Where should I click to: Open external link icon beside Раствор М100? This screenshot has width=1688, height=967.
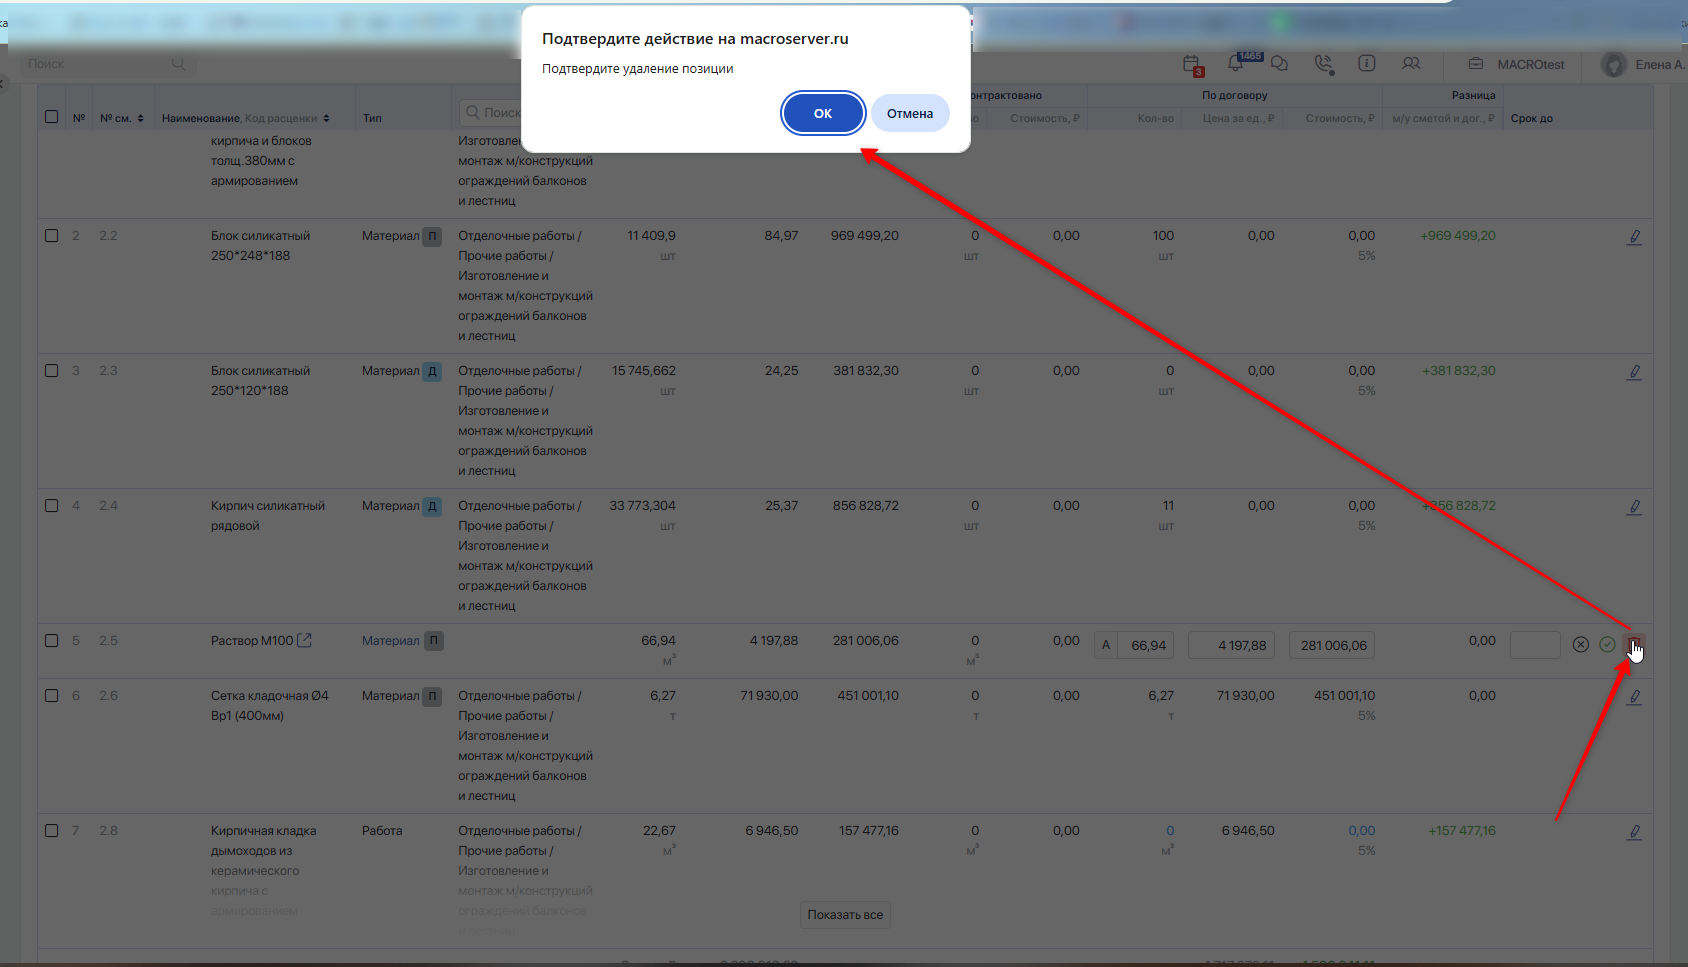tap(305, 641)
